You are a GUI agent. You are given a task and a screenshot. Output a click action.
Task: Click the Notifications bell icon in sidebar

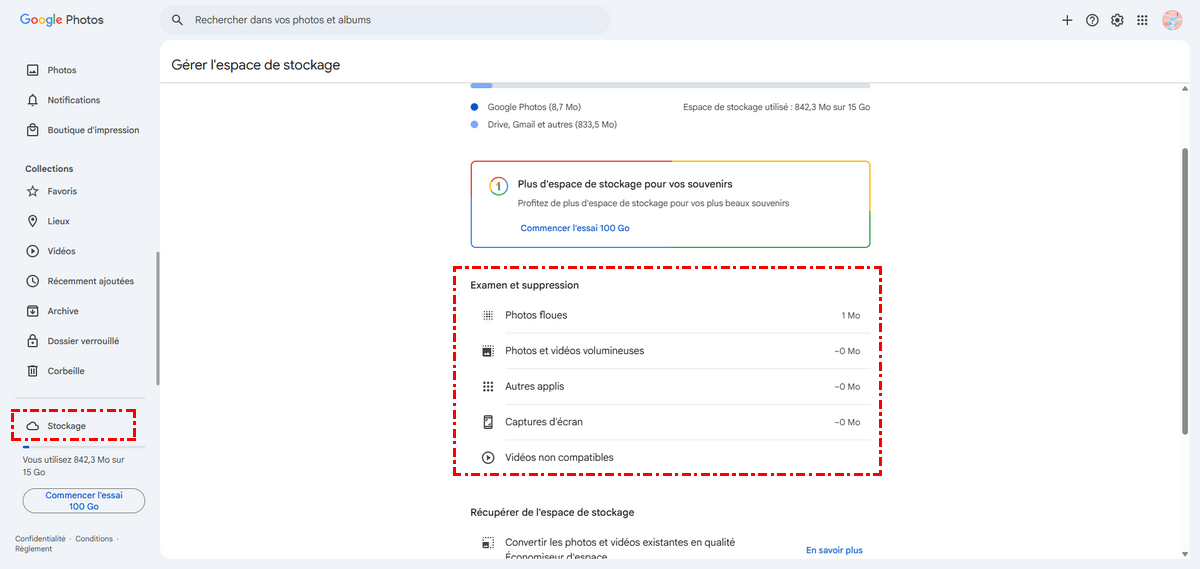pyautogui.click(x=33, y=100)
